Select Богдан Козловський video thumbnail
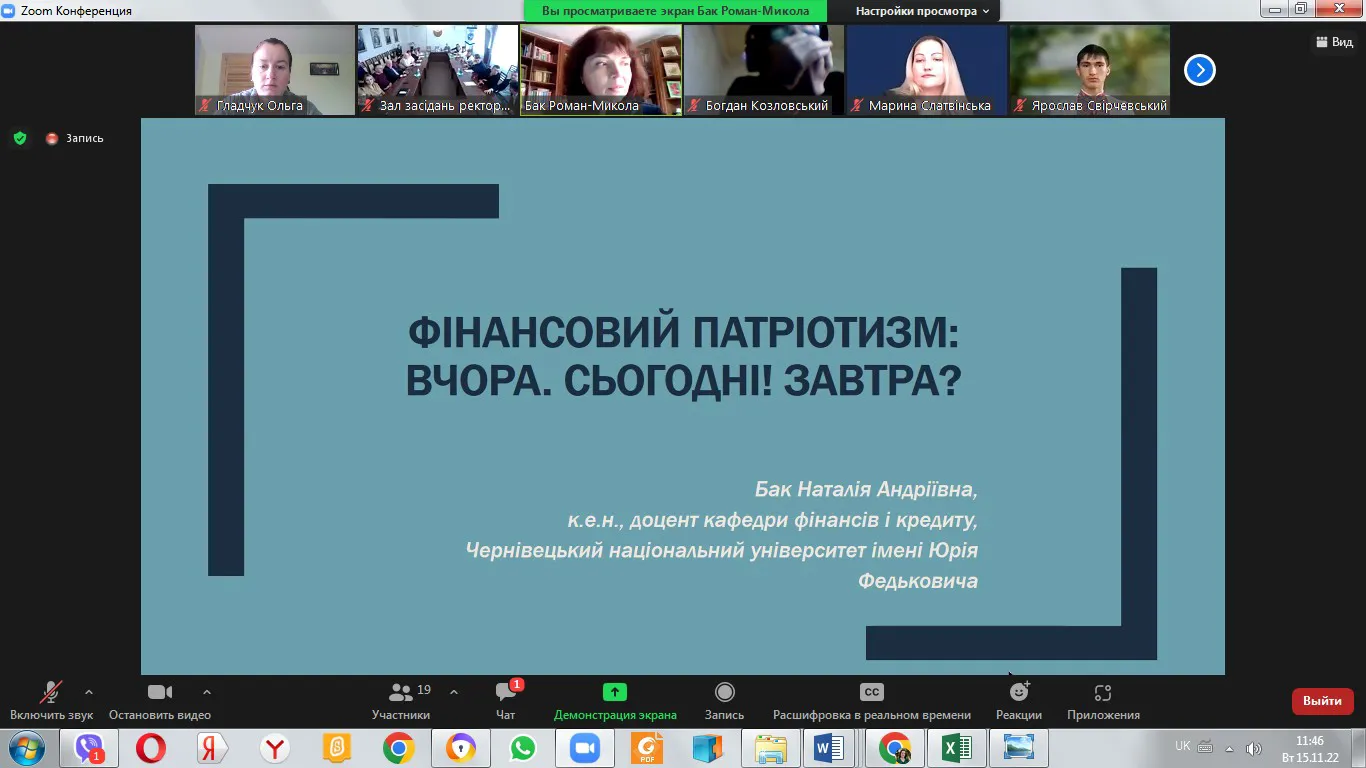The image size is (1366, 768). coord(764,70)
